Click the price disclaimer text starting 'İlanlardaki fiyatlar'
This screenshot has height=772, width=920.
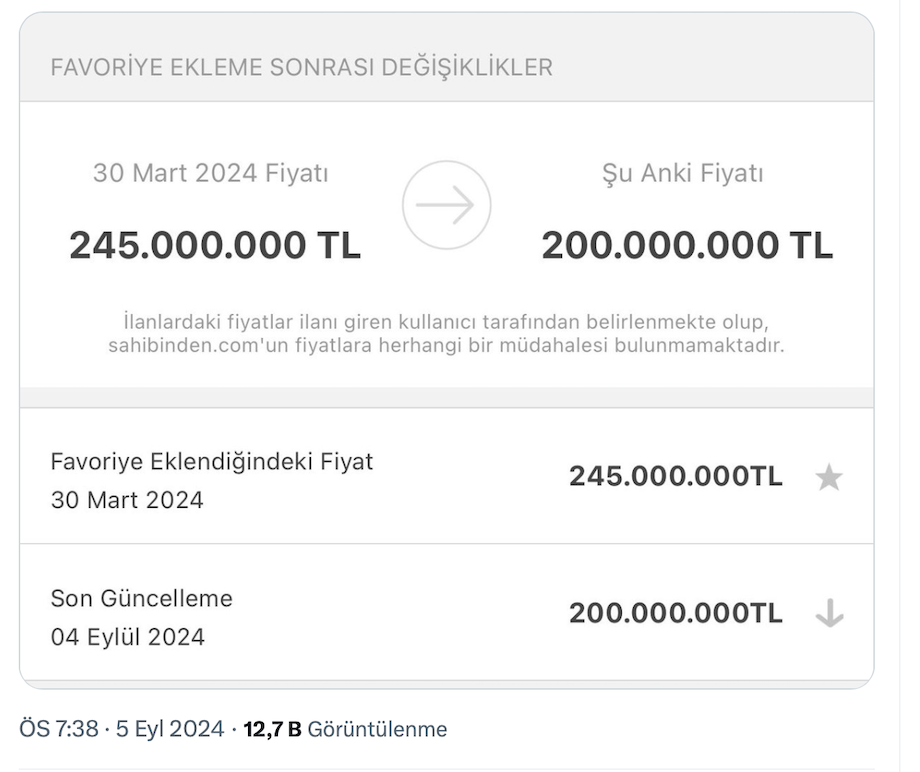(x=446, y=324)
